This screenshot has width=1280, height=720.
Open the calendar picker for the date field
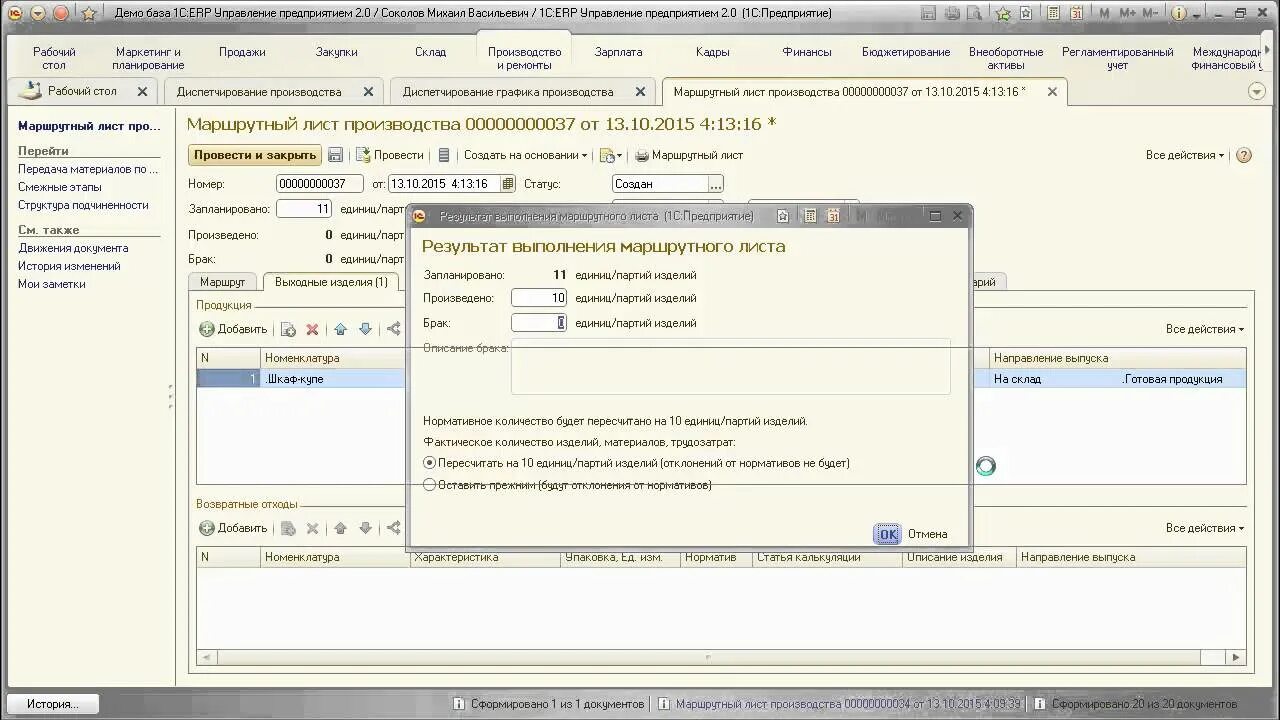point(508,184)
